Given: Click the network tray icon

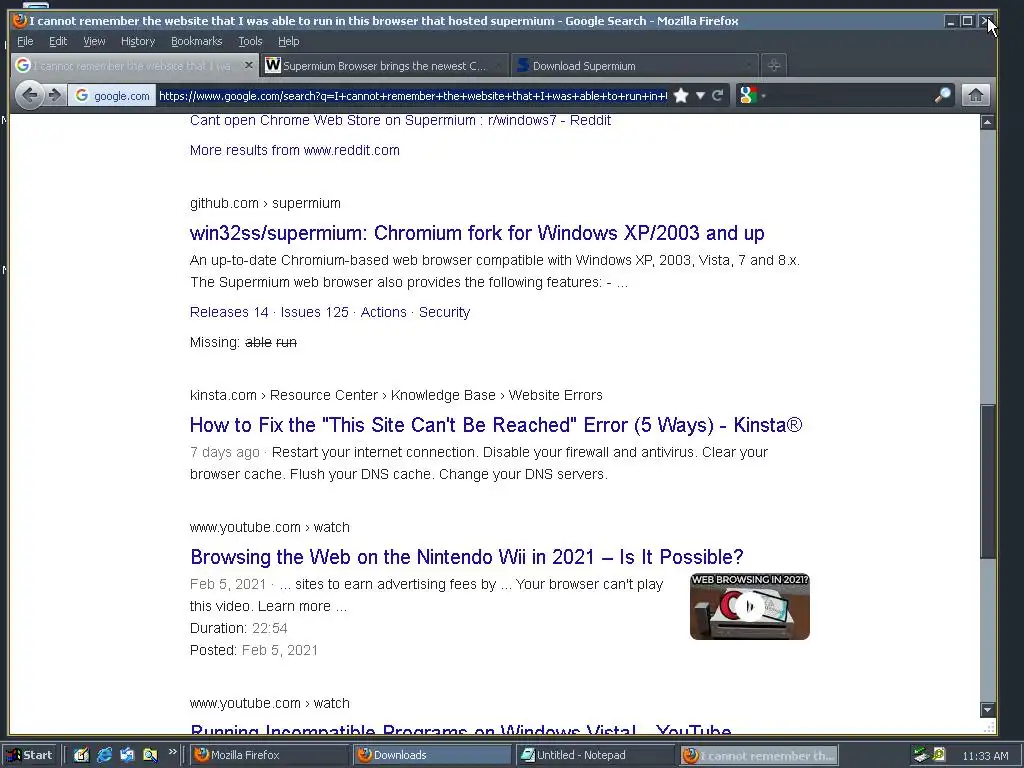Looking at the screenshot, I should tap(921, 755).
